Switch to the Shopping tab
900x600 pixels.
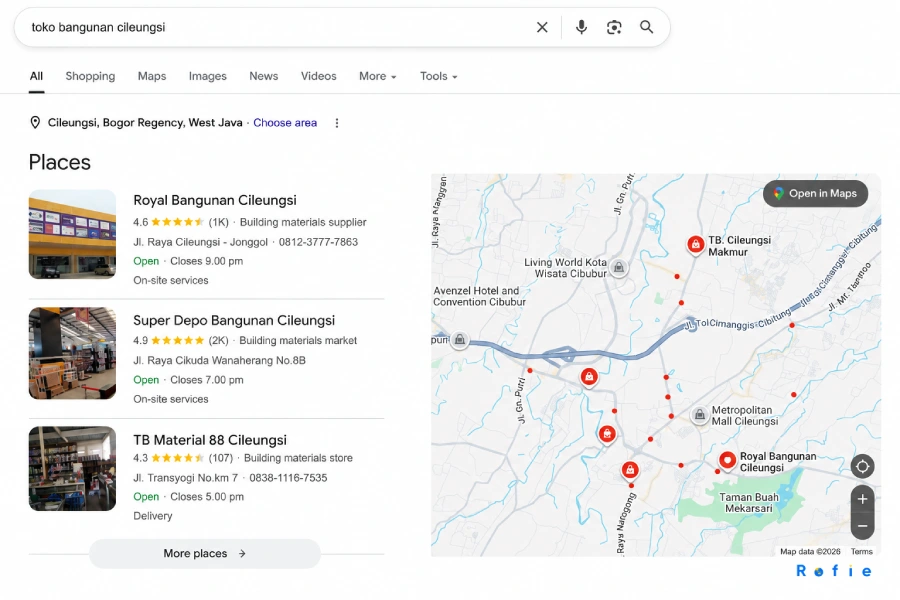click(90, 76)
